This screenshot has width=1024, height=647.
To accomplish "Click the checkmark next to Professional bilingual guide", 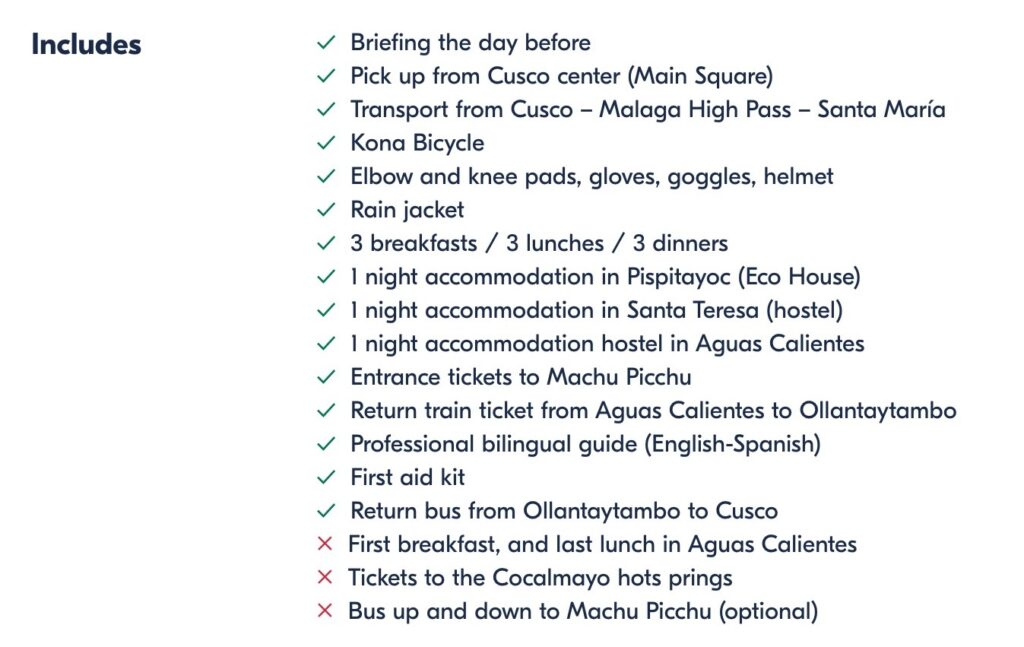I will pos(325,444).
